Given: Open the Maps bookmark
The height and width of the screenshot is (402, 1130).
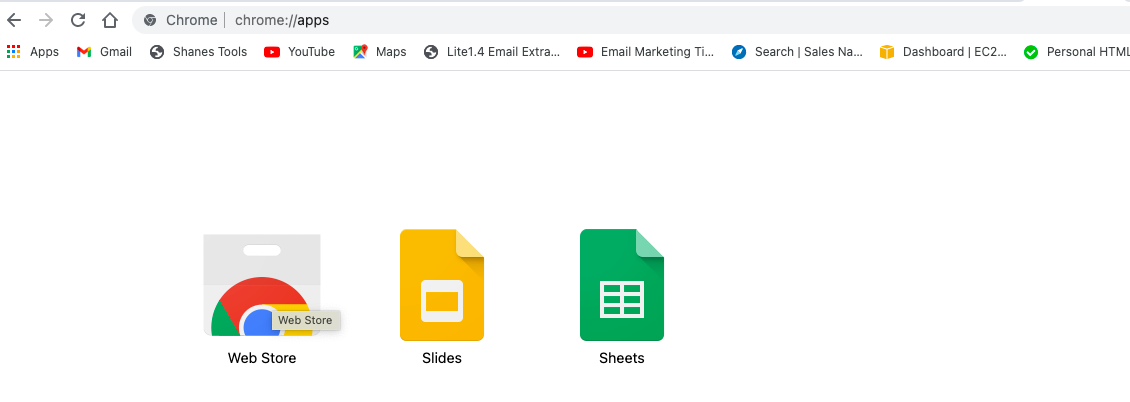Looking at the screenshot, I should pos(380,52).
